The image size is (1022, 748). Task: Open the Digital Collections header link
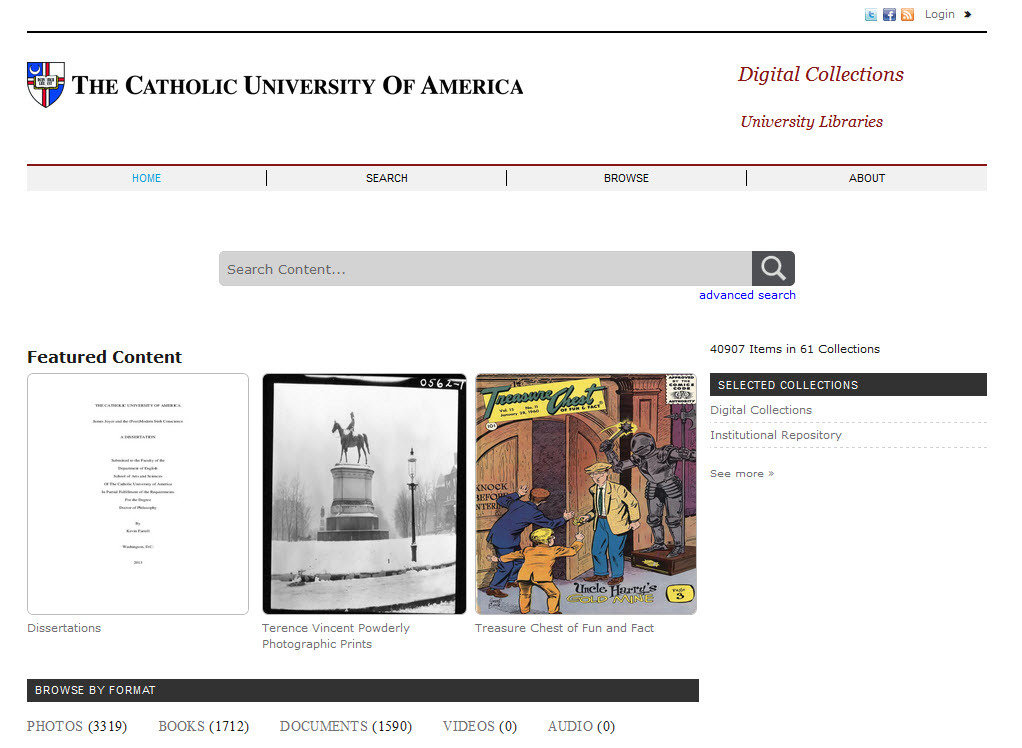pyautogui.click(x=821, y=74)
